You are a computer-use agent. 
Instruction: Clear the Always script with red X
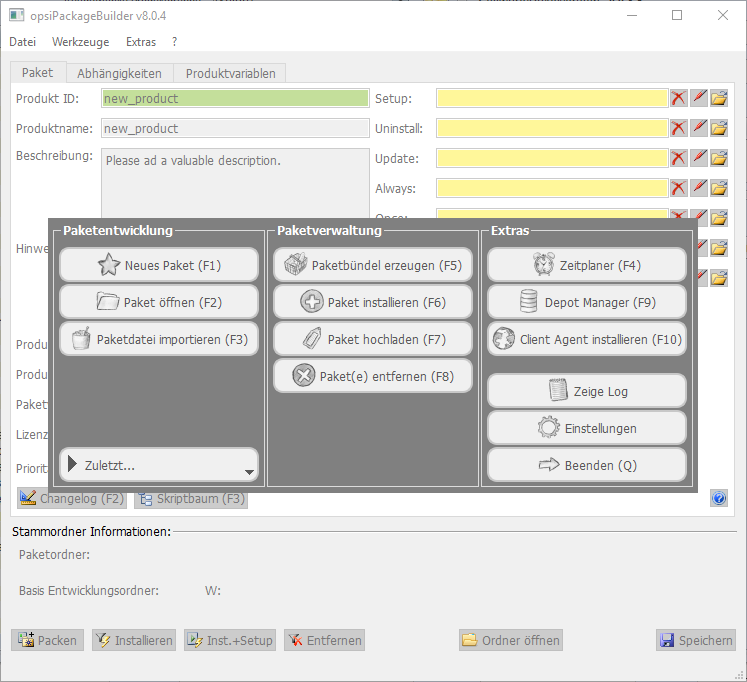[679, 188]
